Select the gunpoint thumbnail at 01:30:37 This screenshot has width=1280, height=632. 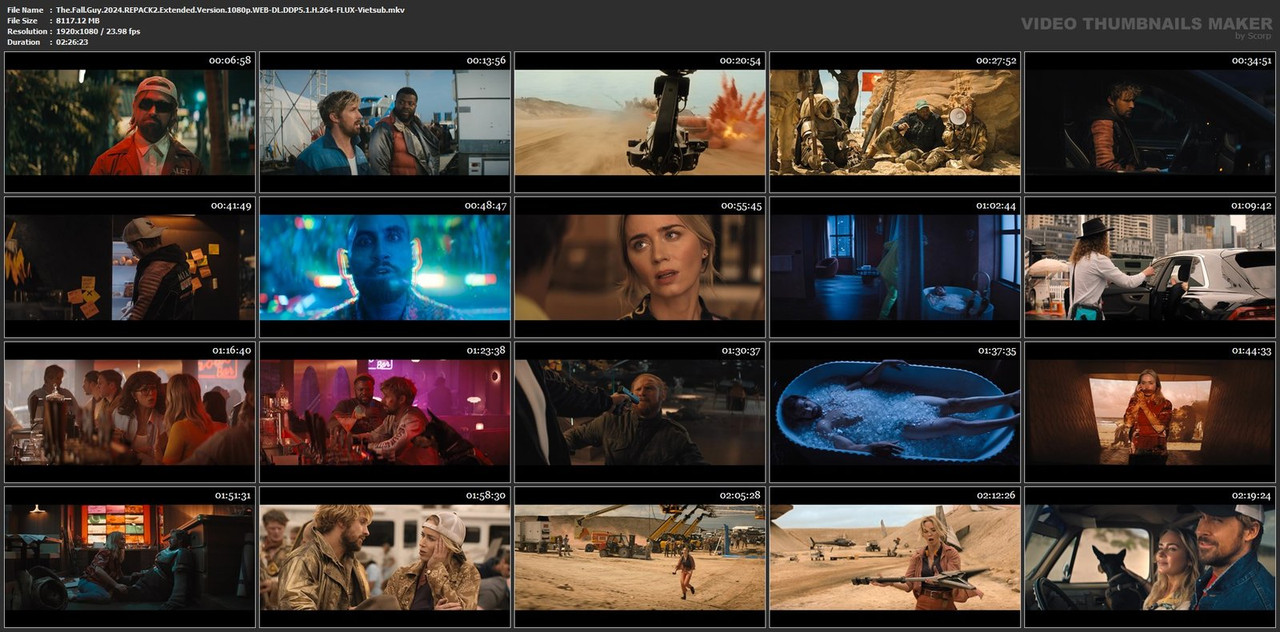tap(640, 411)
